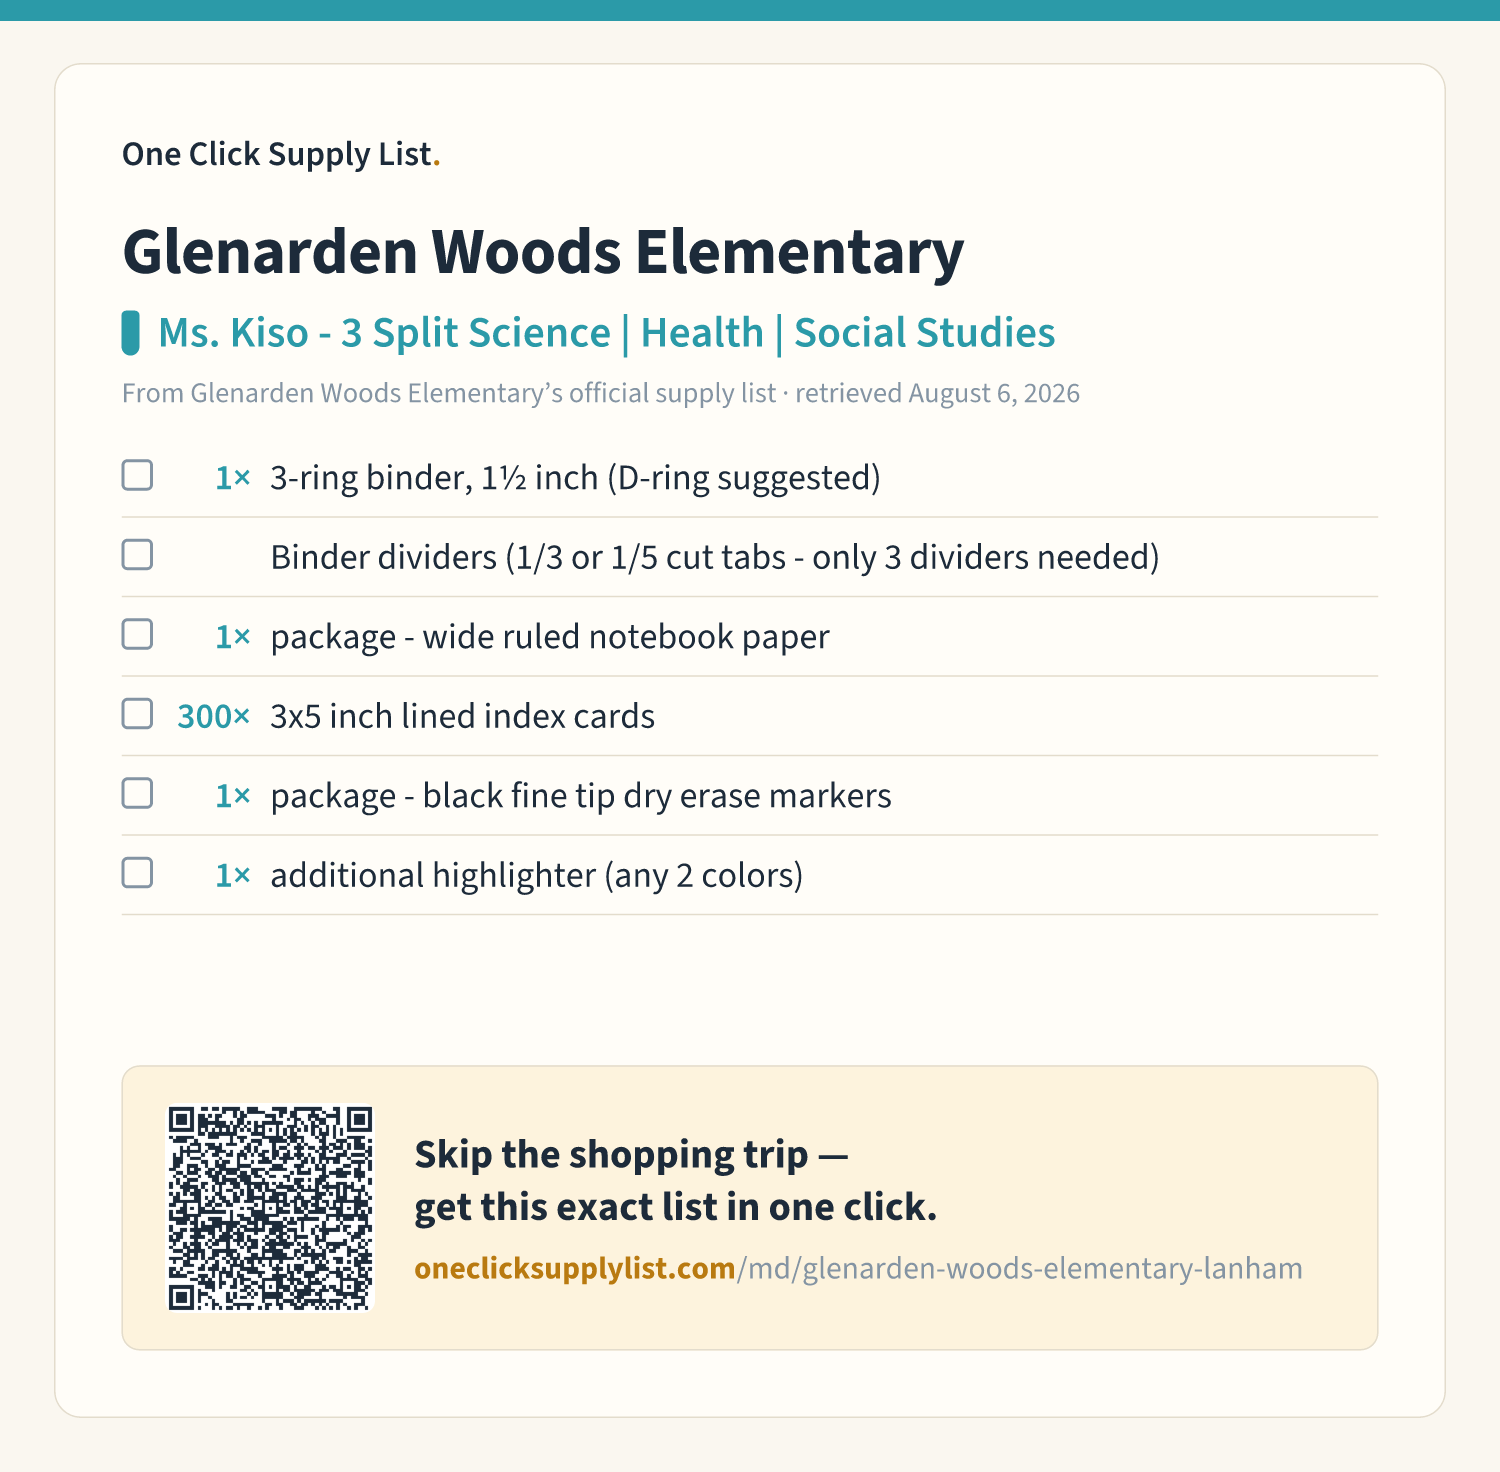
Task: Click the One Click Supply List logo
Action: click(281, 154)
